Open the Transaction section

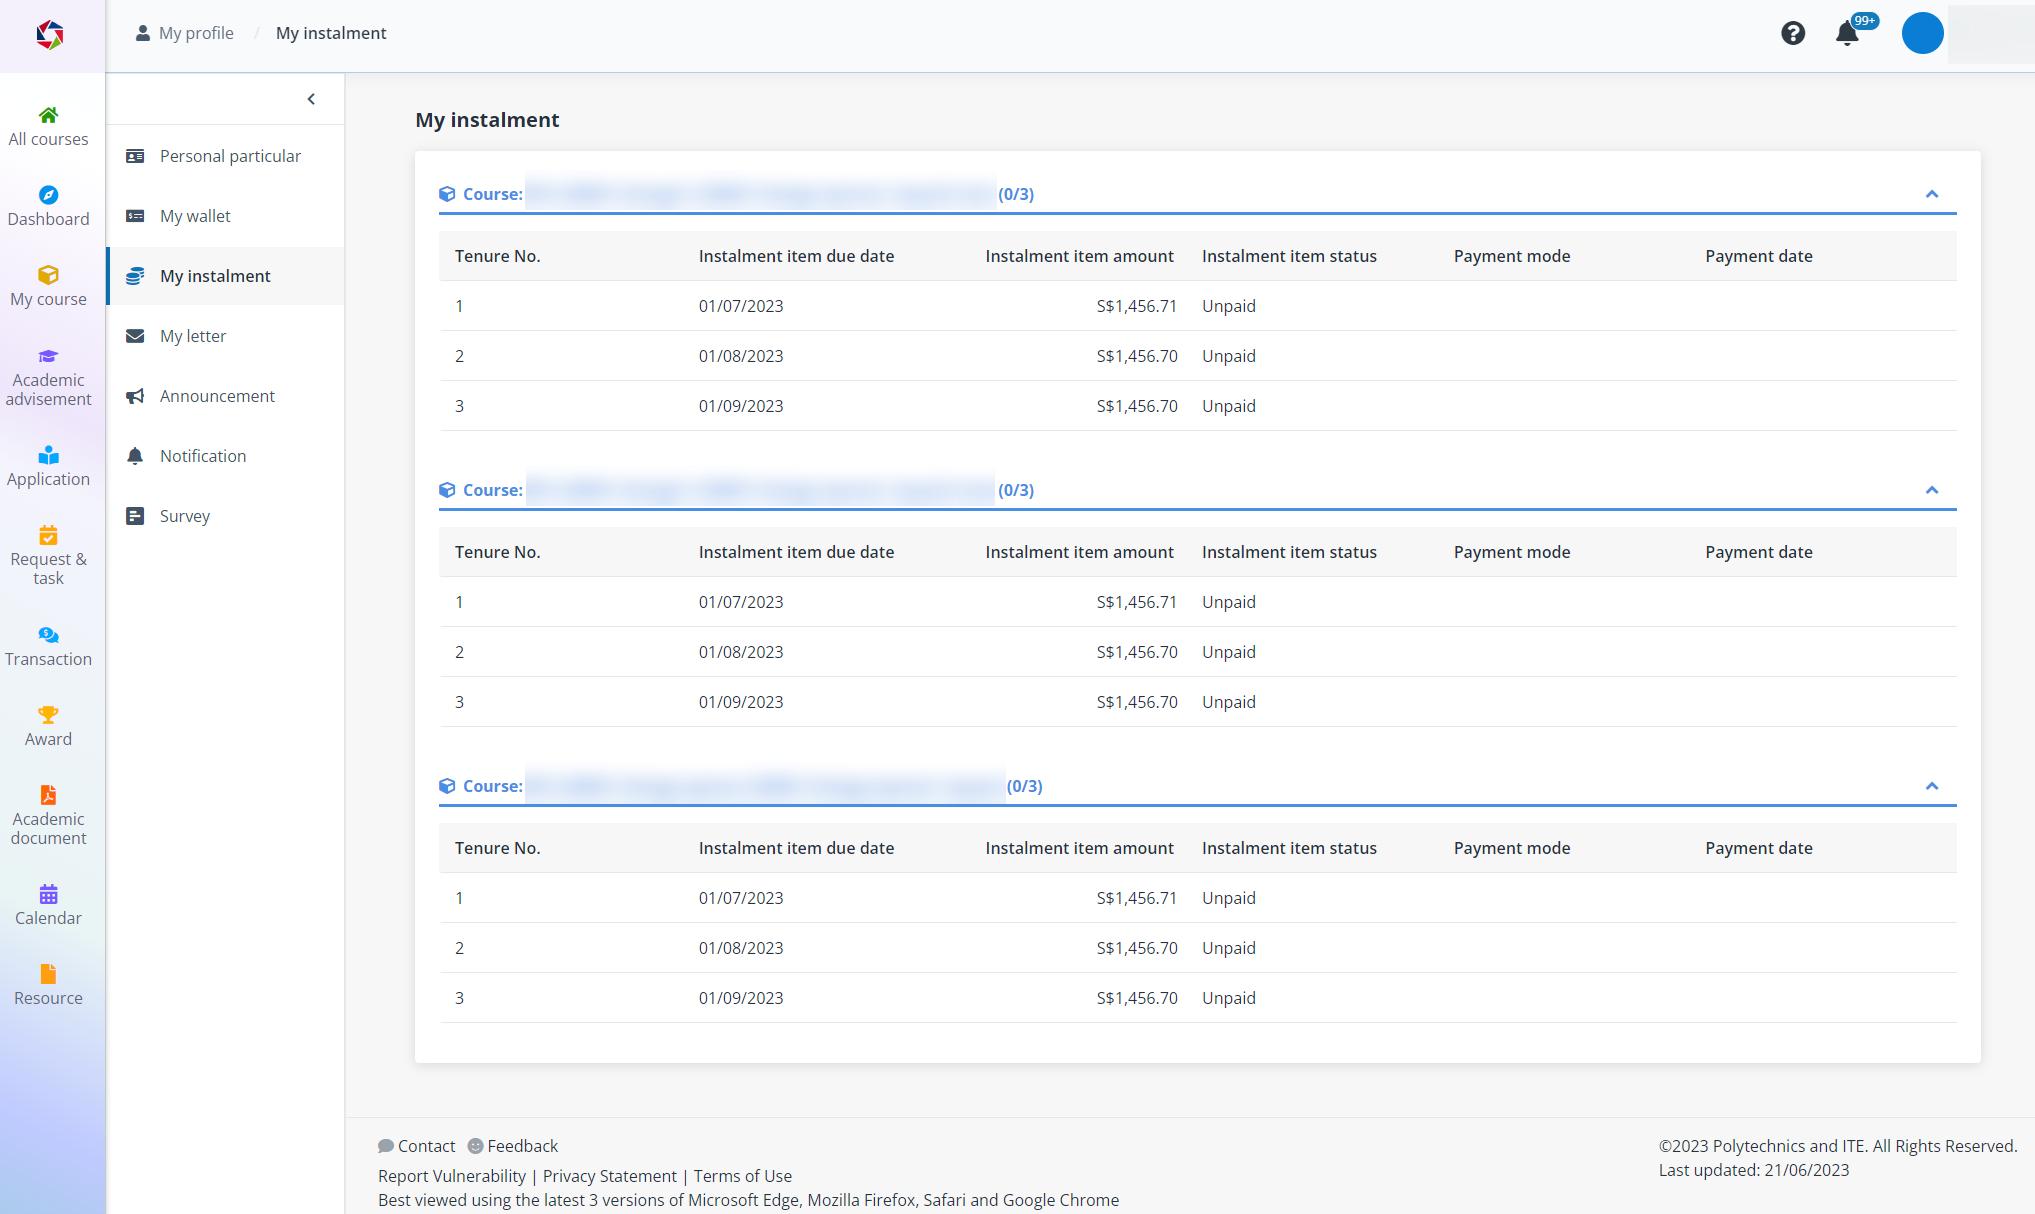point(48,647)
